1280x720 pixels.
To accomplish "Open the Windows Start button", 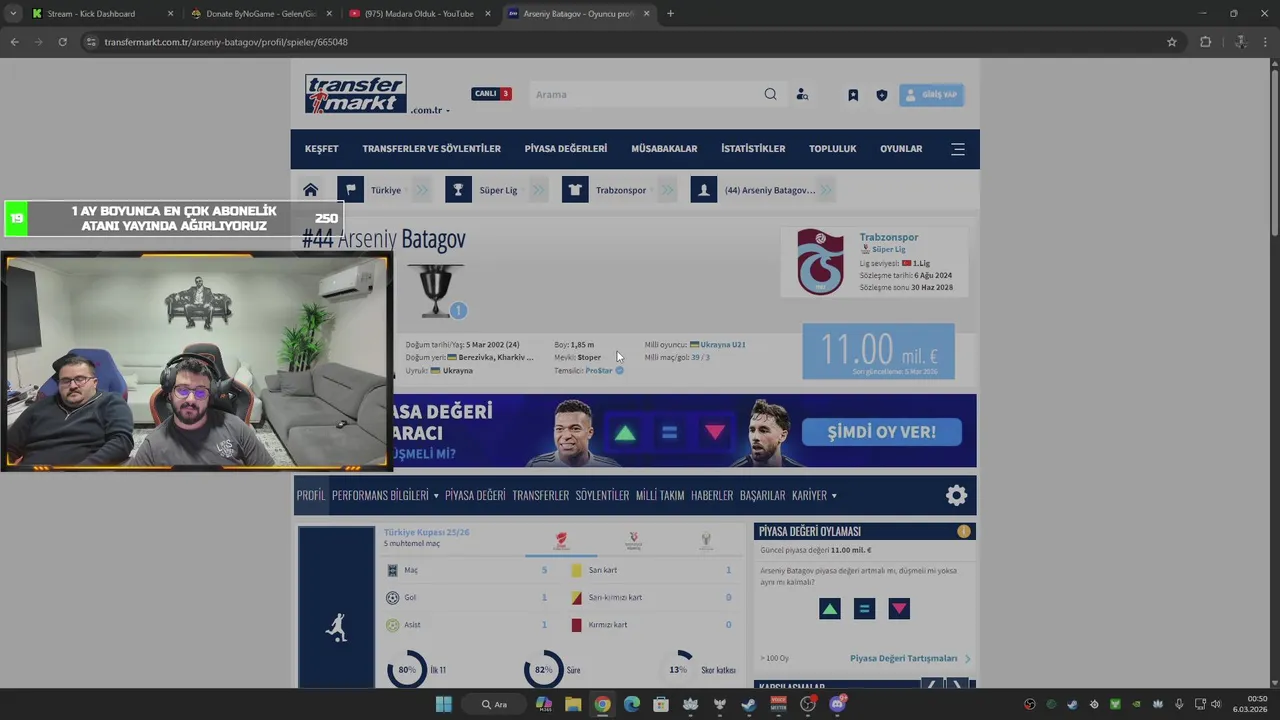I will [x=444, y=704].
